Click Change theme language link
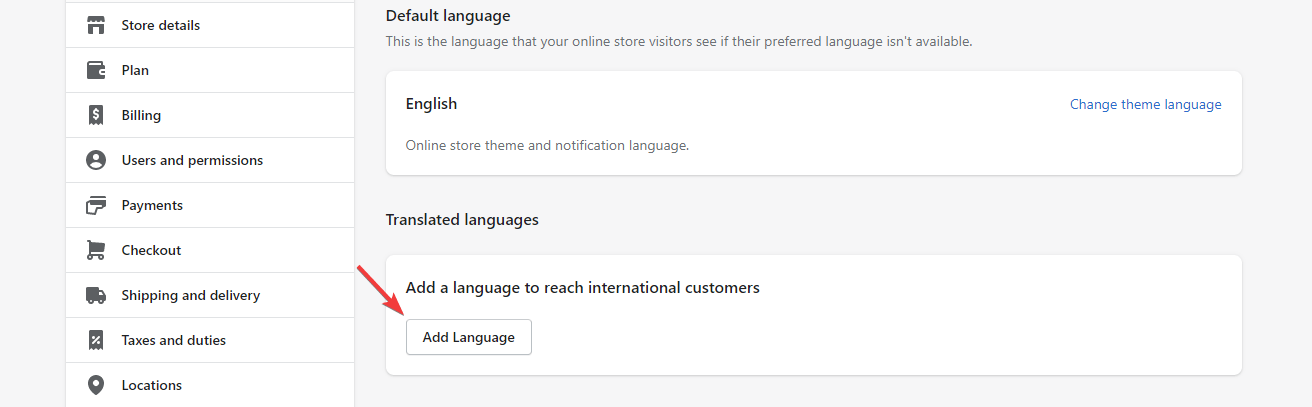 coord(1146,104)
